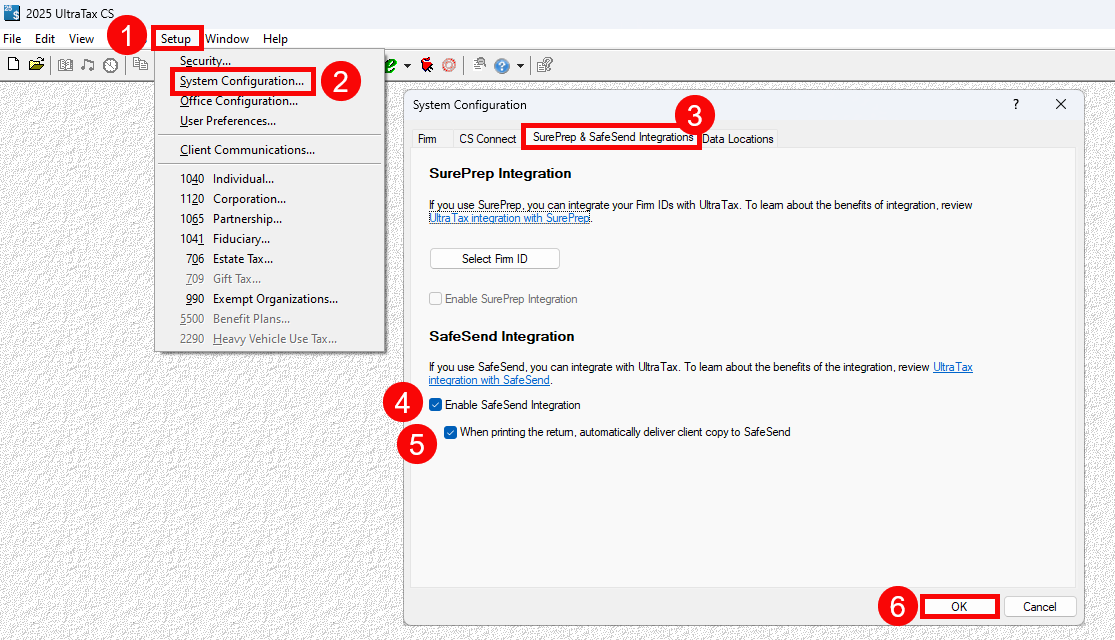Select the CS Connect tab
The width and height of the screenshot is (1115, 640).
click(x=488, y=139)
